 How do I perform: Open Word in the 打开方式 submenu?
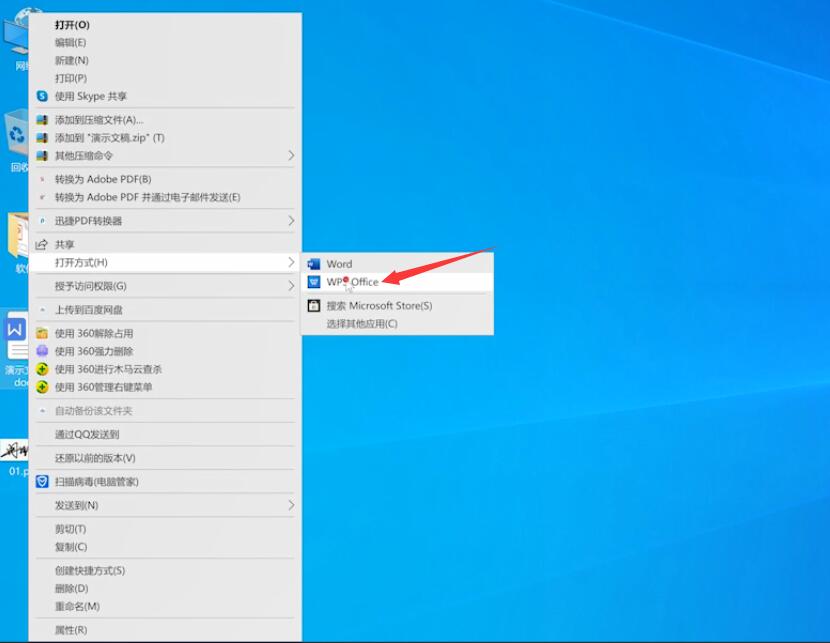coord(398,264)
